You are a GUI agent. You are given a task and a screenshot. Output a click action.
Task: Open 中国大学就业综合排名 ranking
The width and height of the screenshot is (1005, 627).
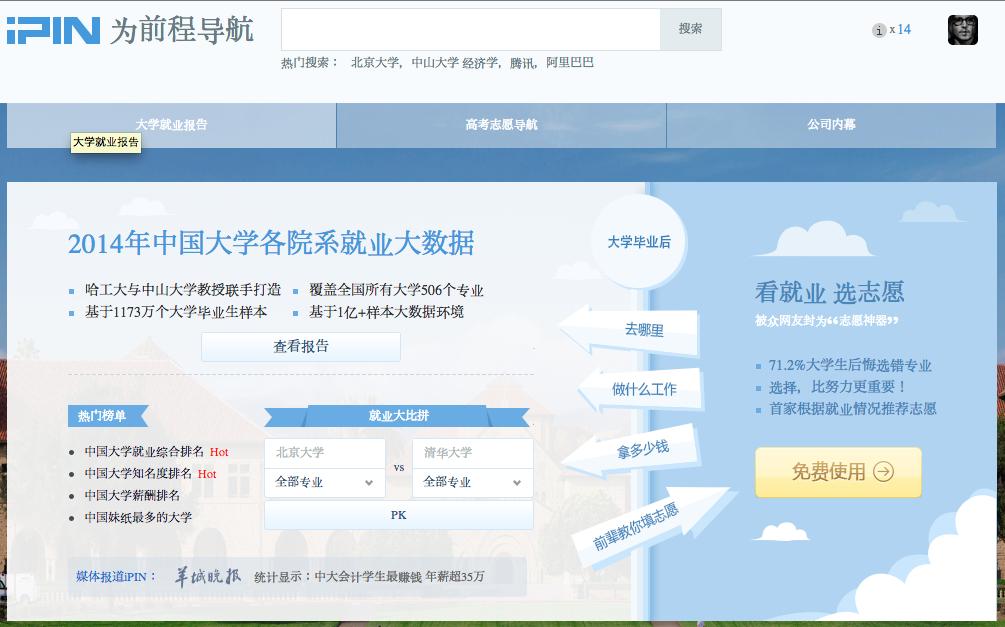tap(144, 451)
